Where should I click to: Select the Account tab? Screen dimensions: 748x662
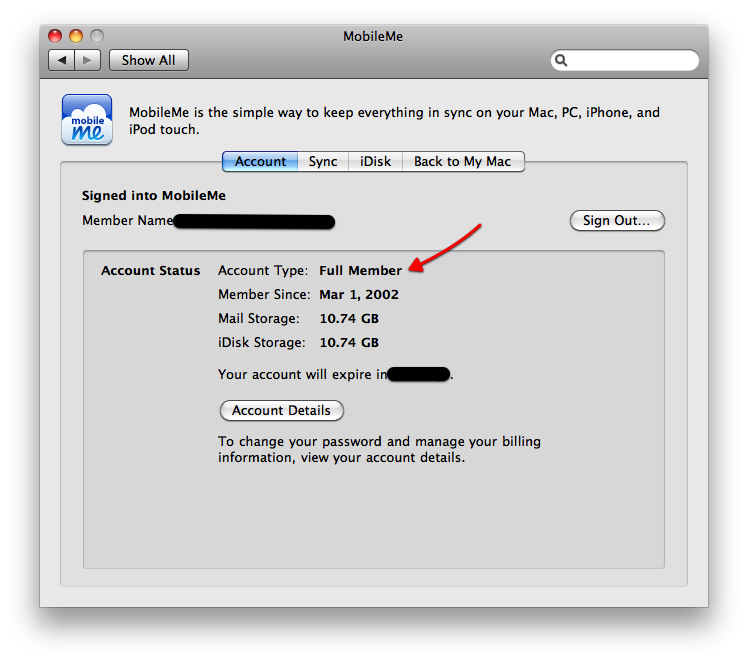coord(260,161)
